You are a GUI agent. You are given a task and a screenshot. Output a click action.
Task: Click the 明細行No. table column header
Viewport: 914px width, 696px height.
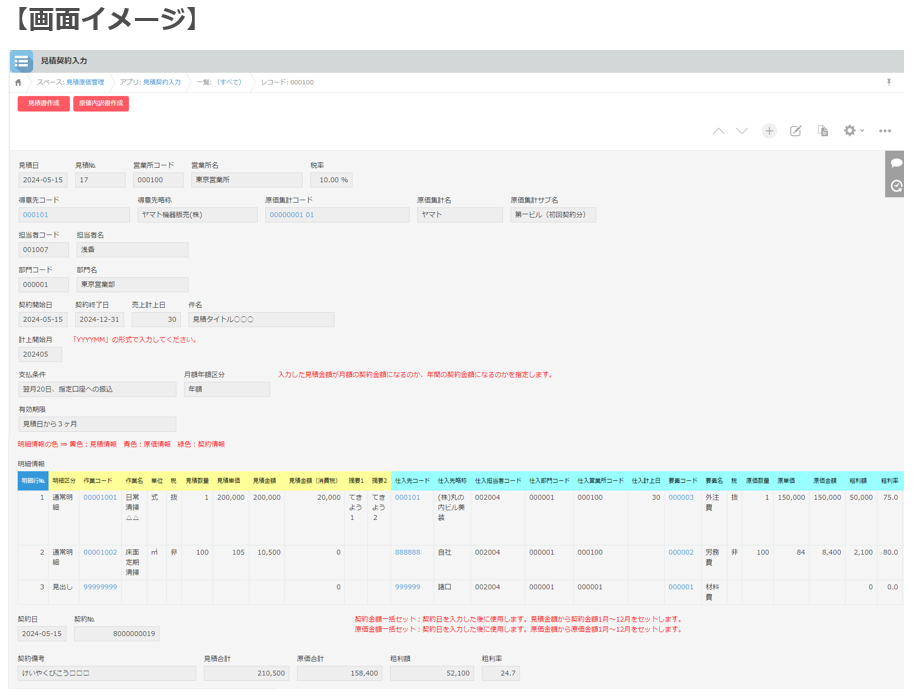point(33,481)
